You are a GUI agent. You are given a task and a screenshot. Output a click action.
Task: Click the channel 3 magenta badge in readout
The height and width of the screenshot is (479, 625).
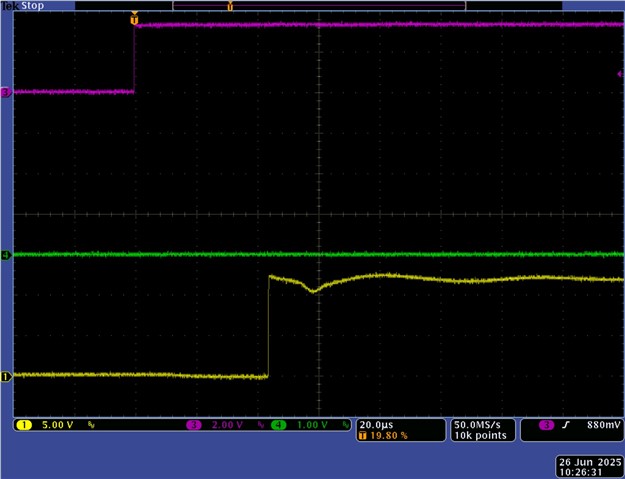coord(194,425)
